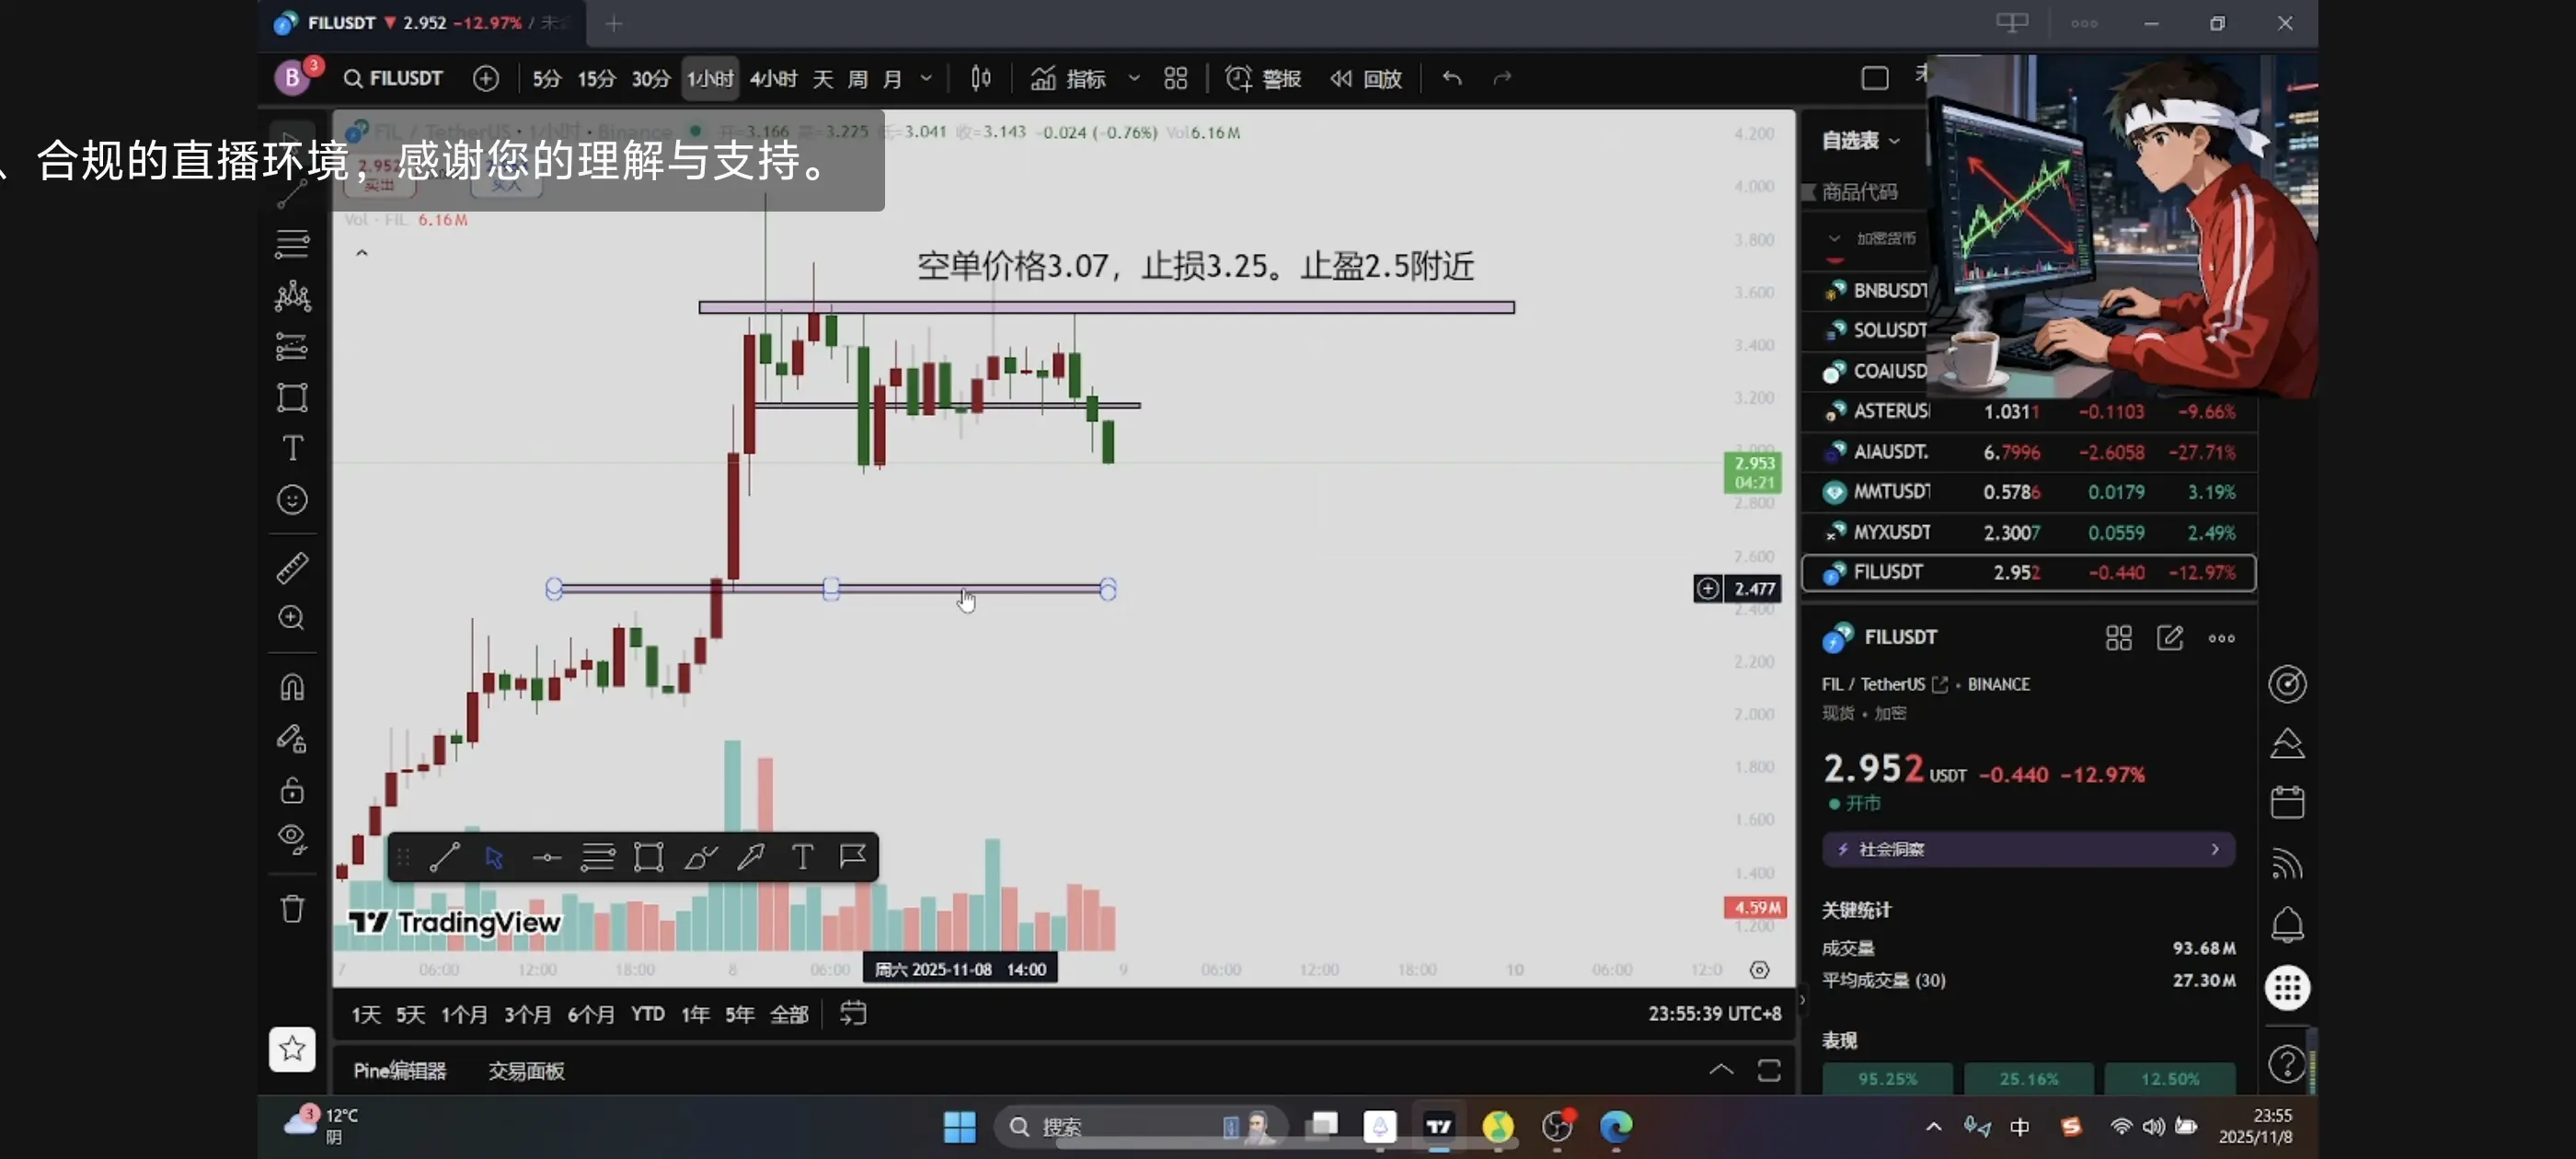
Task: Select the 4小时 timeframe button
Action: [x=773, y=78]
